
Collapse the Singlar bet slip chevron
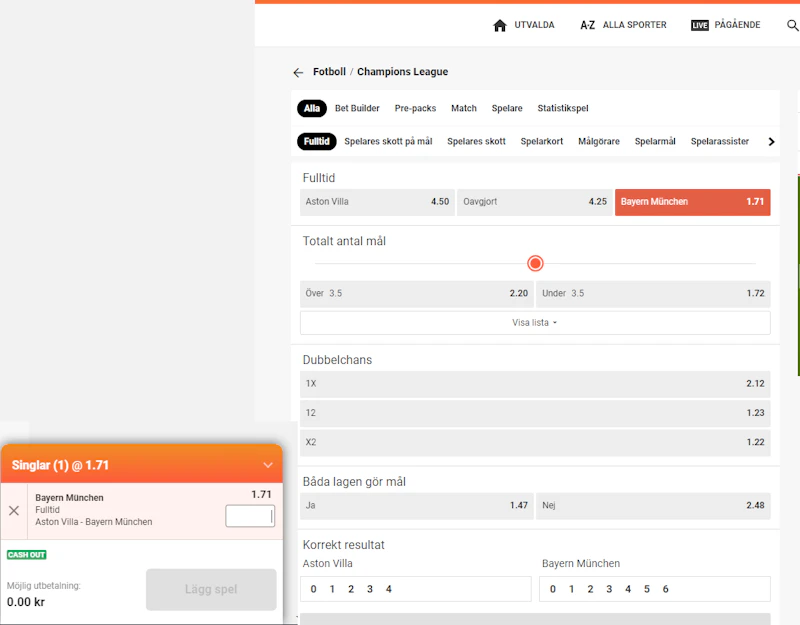pos(267,465)
